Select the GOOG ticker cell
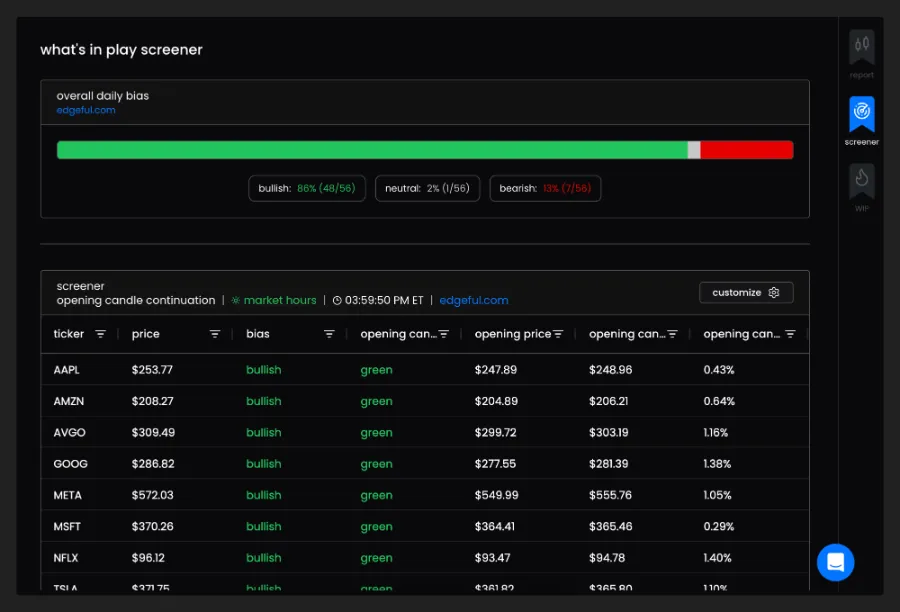 [71, 464]
